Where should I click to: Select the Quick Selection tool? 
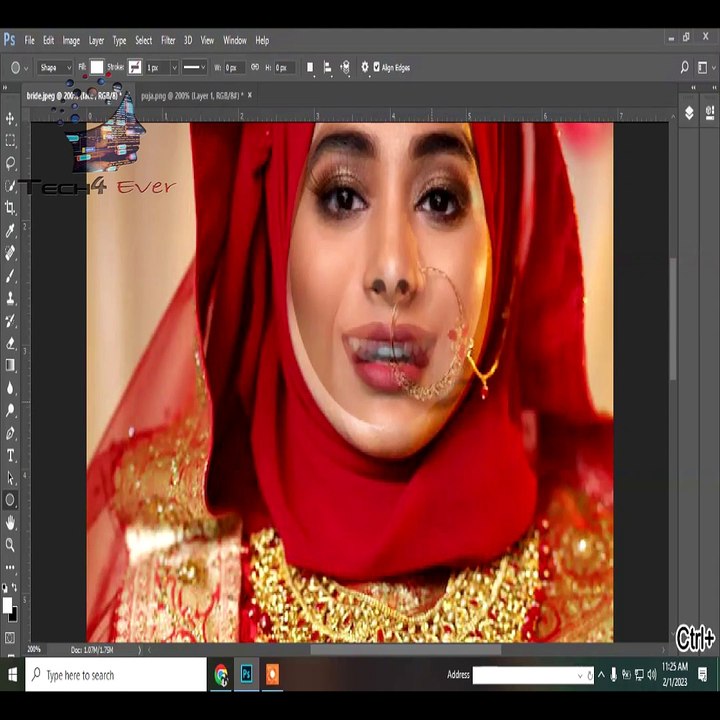(10, 186)
